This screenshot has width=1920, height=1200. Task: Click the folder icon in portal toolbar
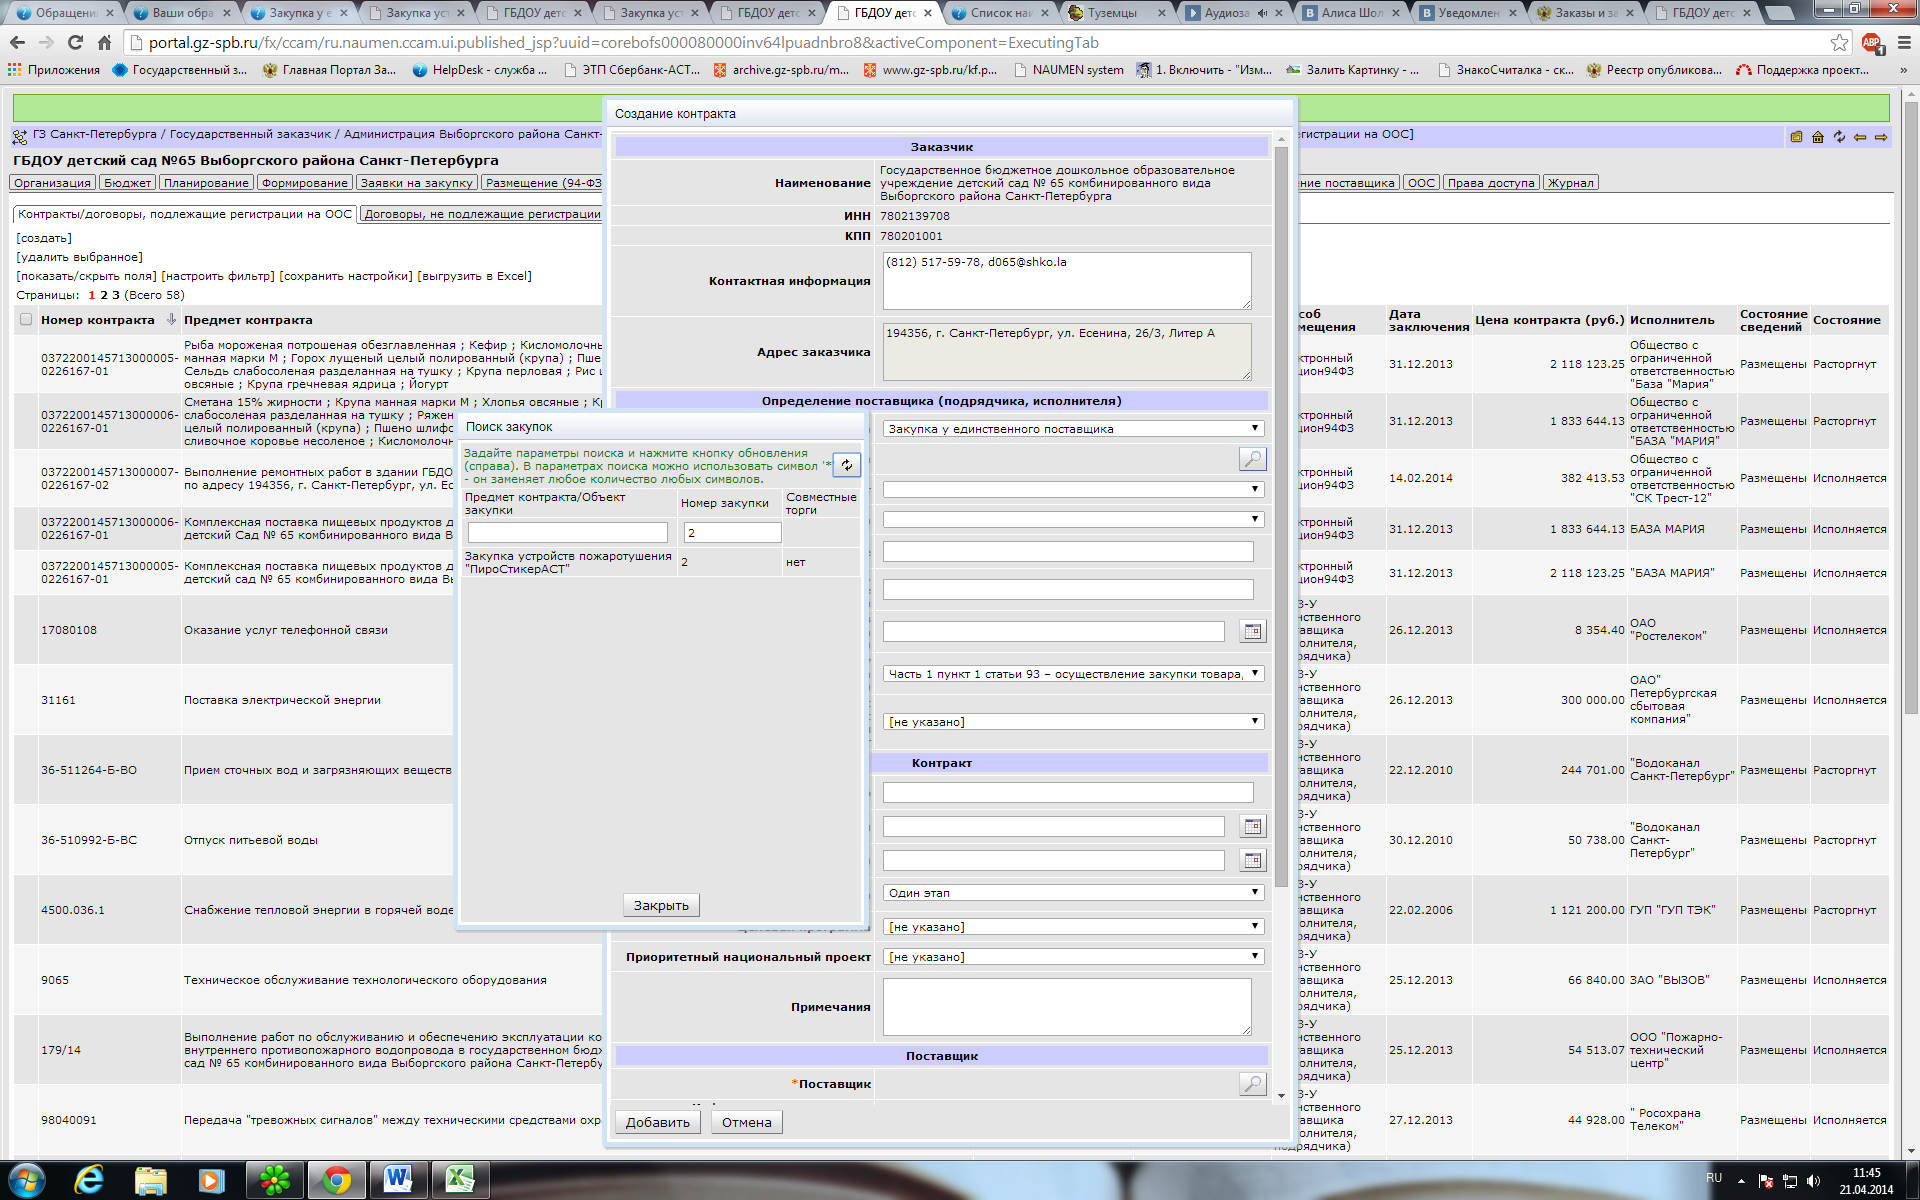(1797, 137)
